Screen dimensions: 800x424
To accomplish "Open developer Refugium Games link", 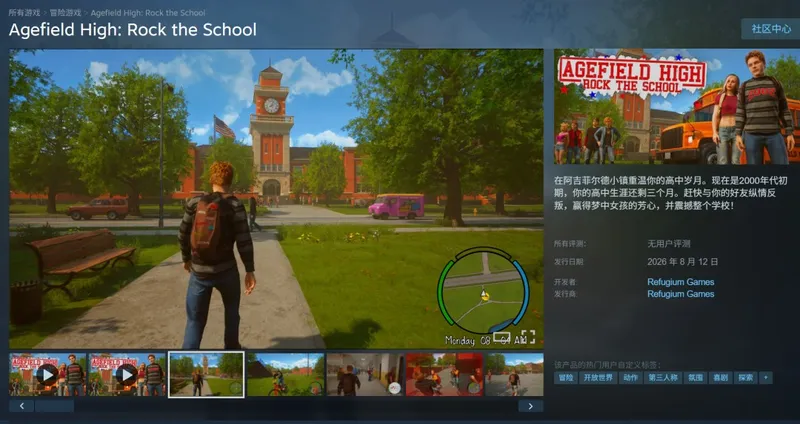I will [681, 282].
